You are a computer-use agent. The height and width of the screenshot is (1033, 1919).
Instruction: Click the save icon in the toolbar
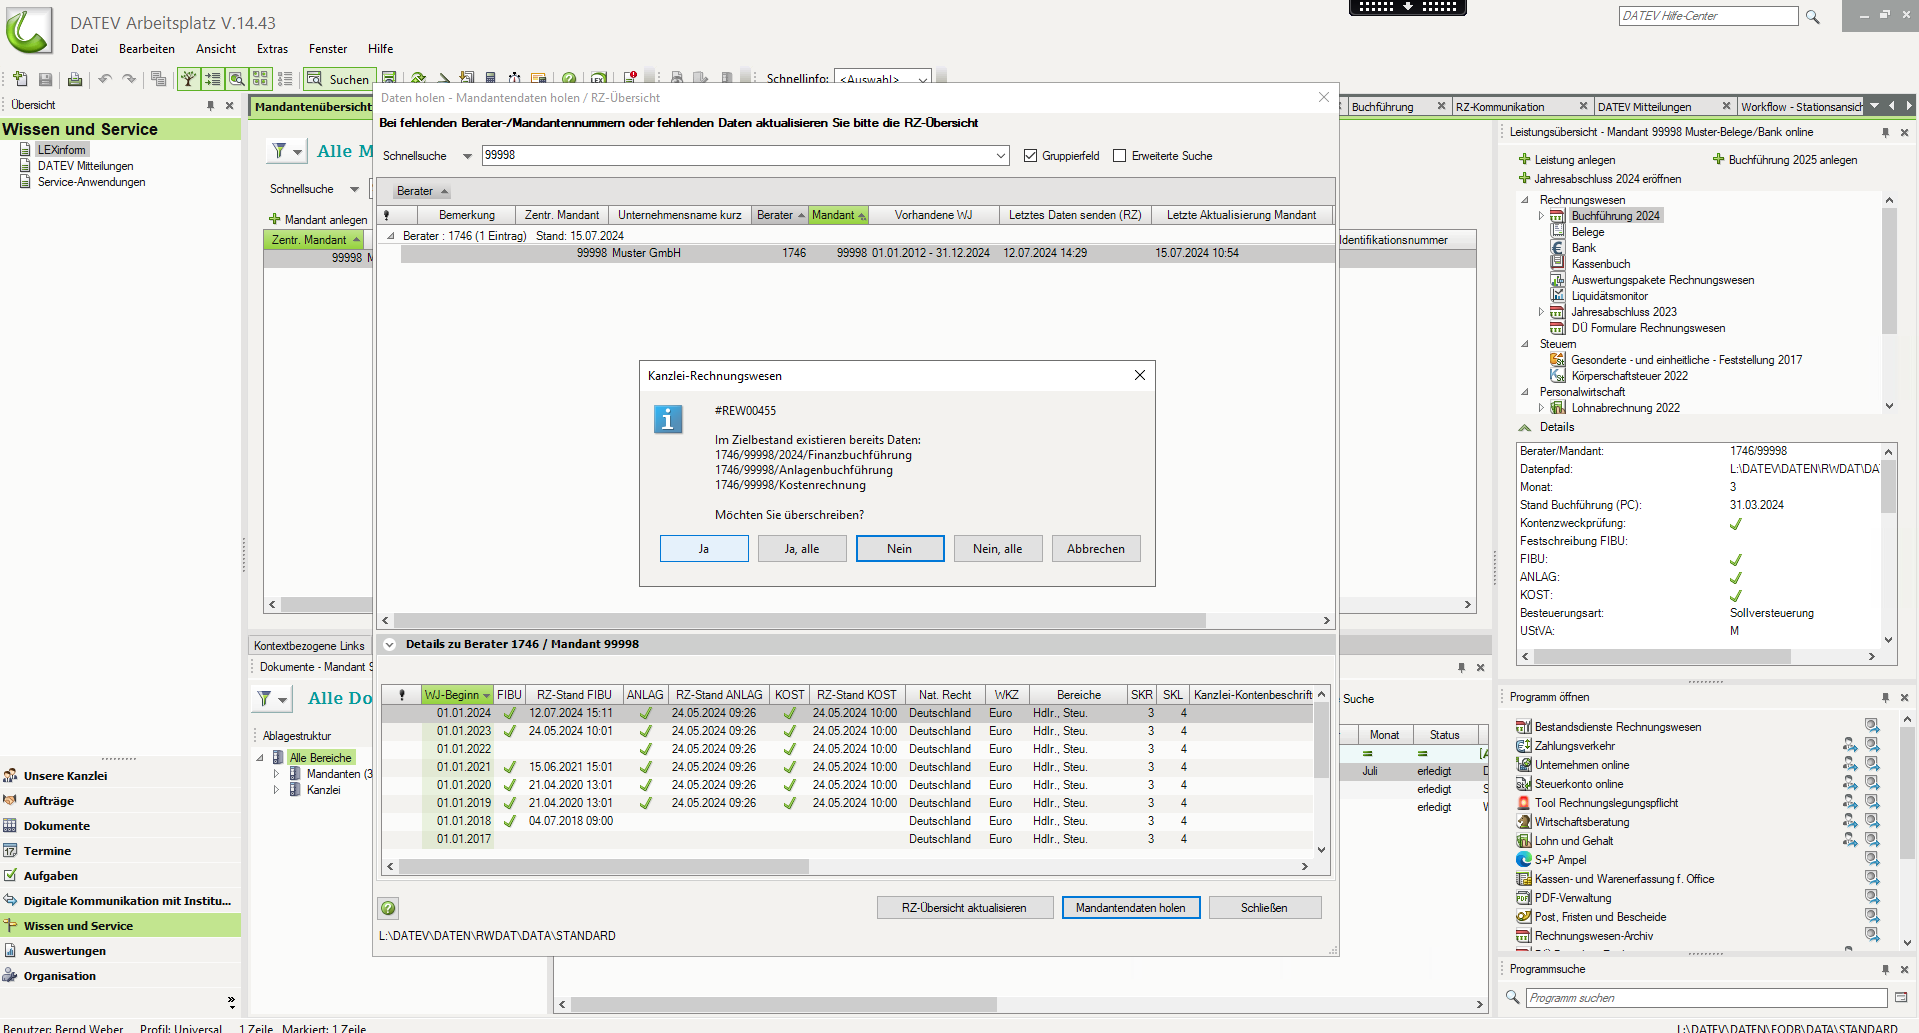tap(45, 79)
